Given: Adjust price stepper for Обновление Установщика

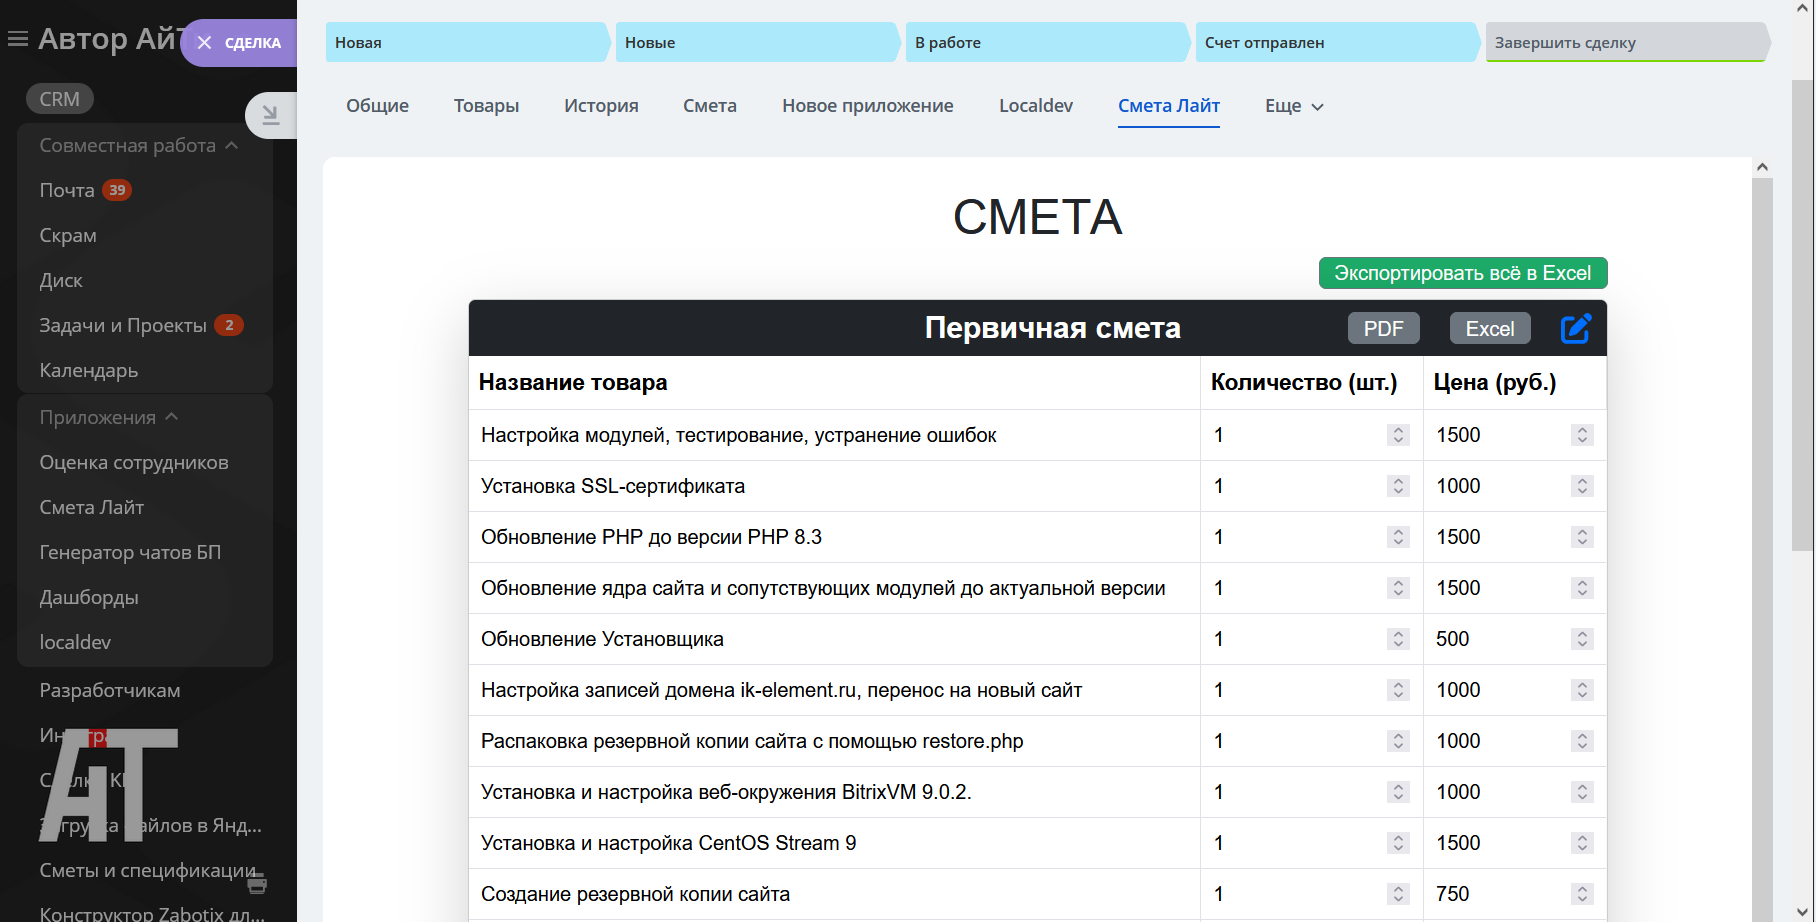Looking at the screenshot, I should [1582, 639].
